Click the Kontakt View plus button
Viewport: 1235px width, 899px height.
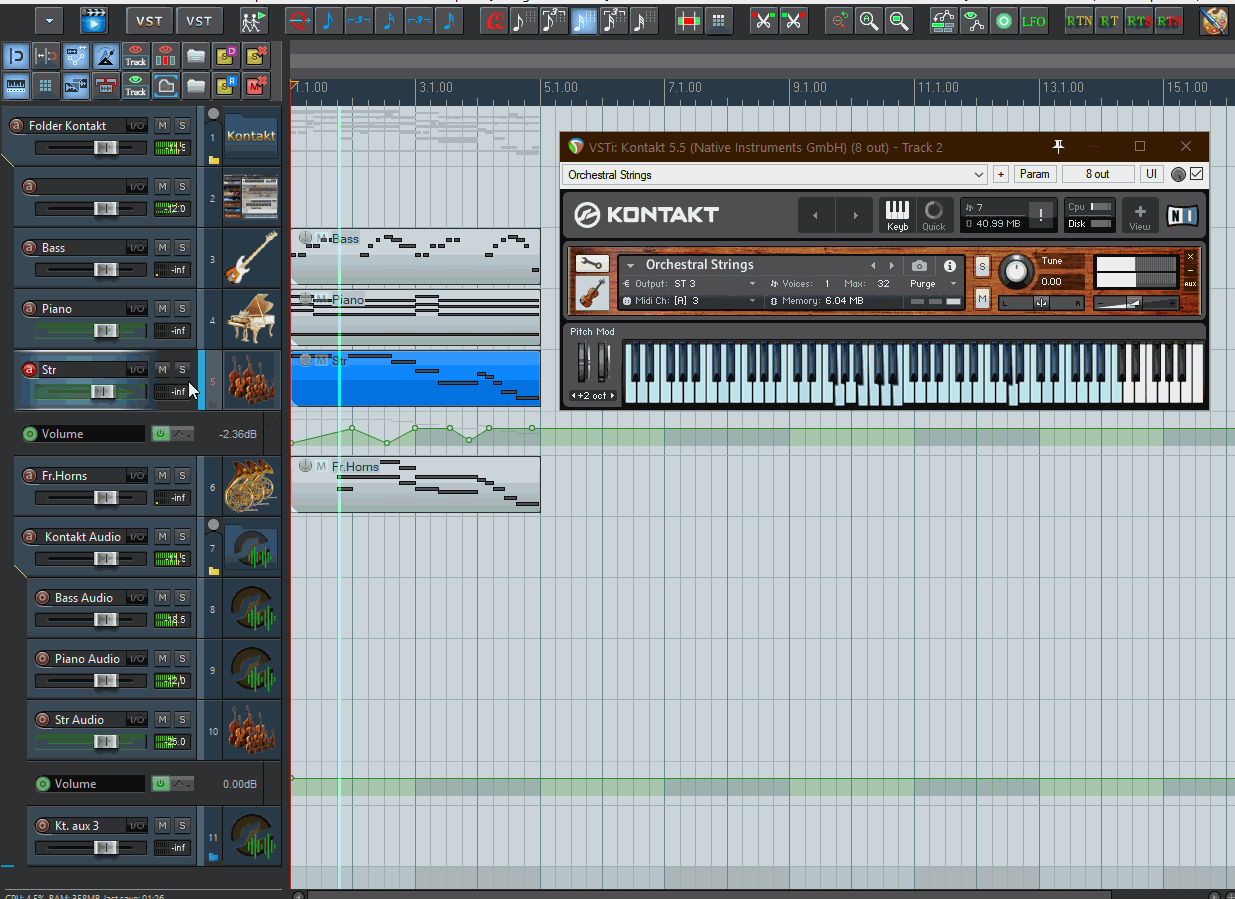pos(1139,215)
